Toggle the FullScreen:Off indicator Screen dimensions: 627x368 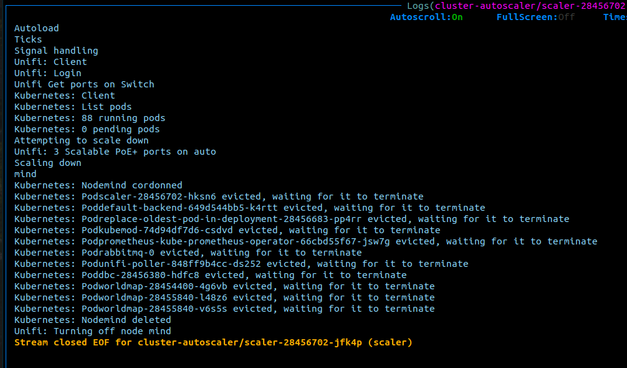coord(535,17)
